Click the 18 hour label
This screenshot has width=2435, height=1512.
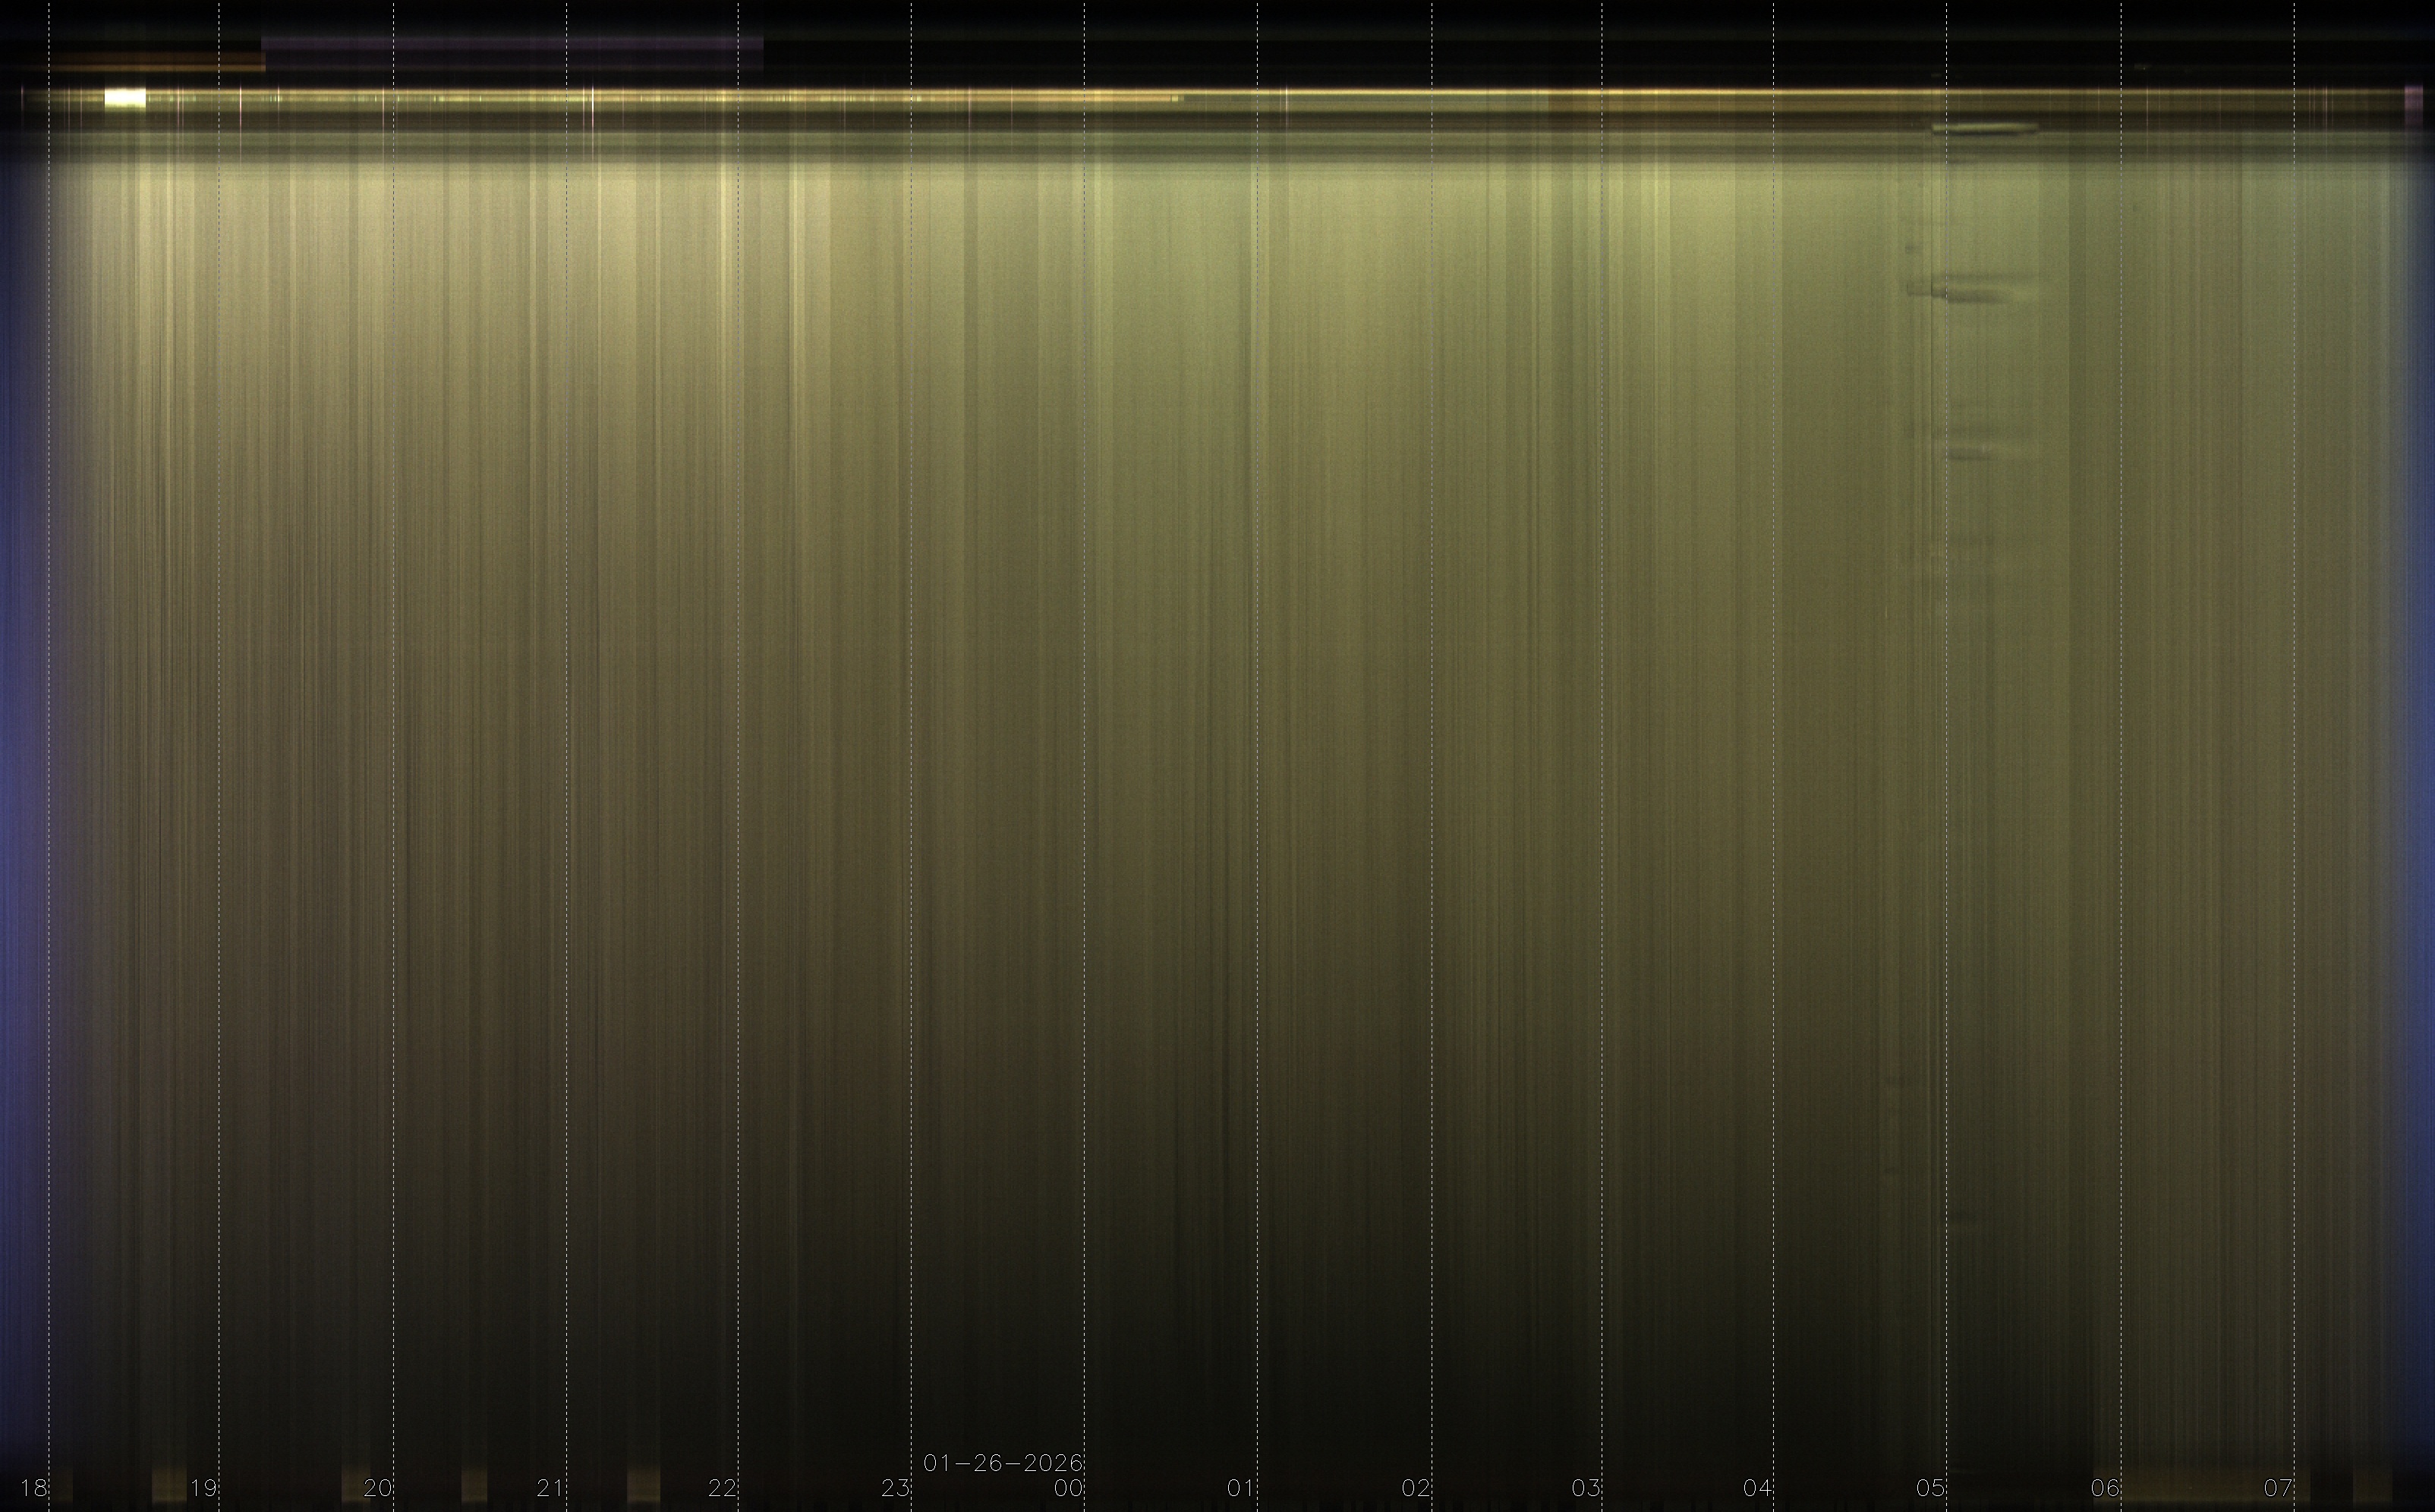click(x=34, y=1488)
